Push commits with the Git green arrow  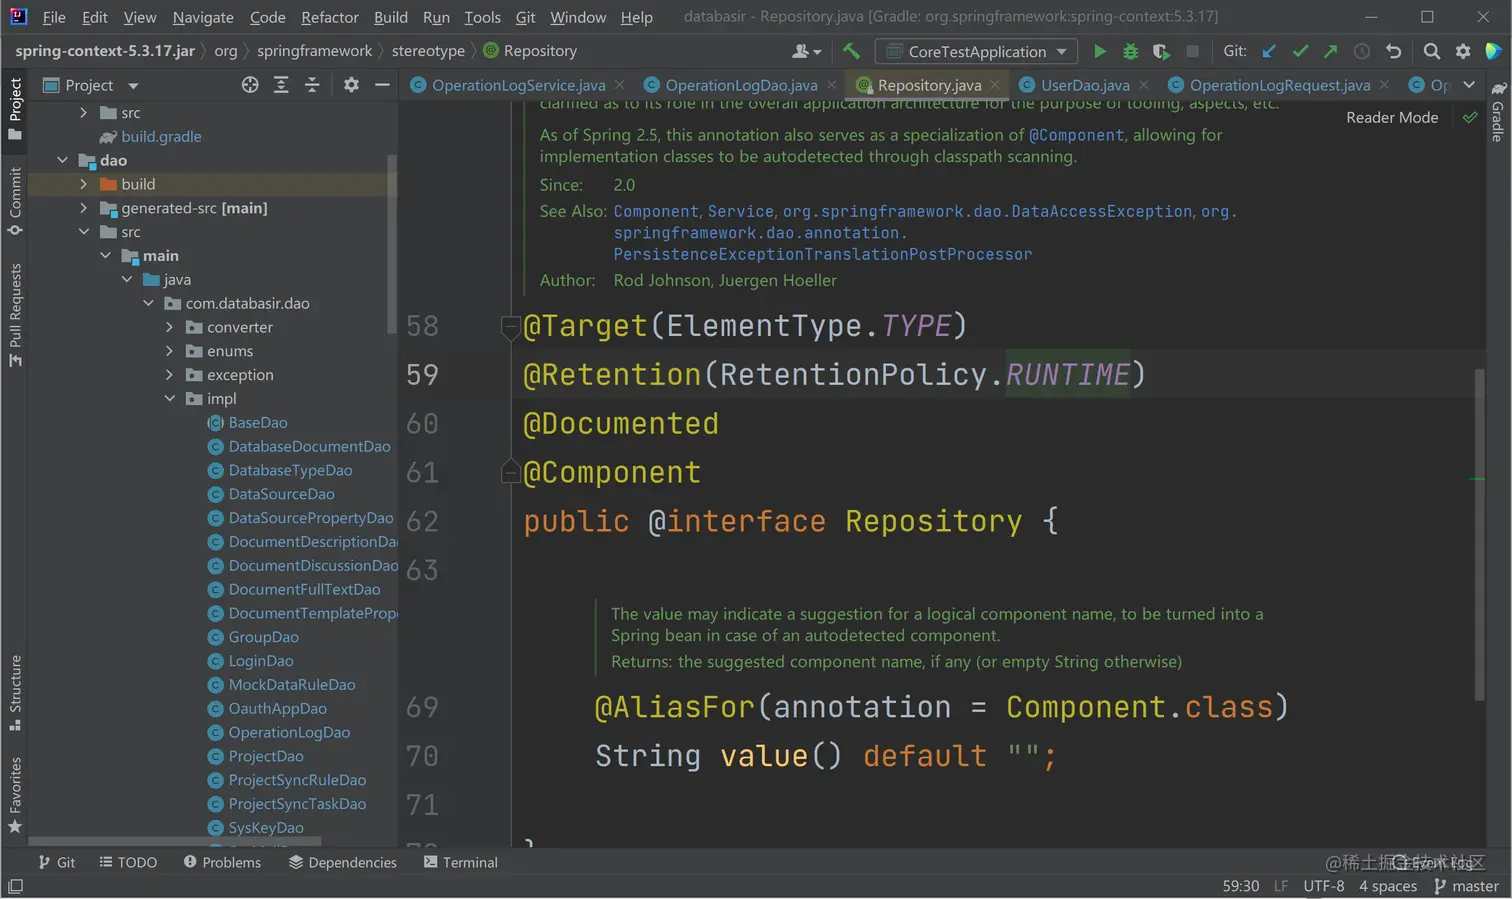click(1330, 51)
